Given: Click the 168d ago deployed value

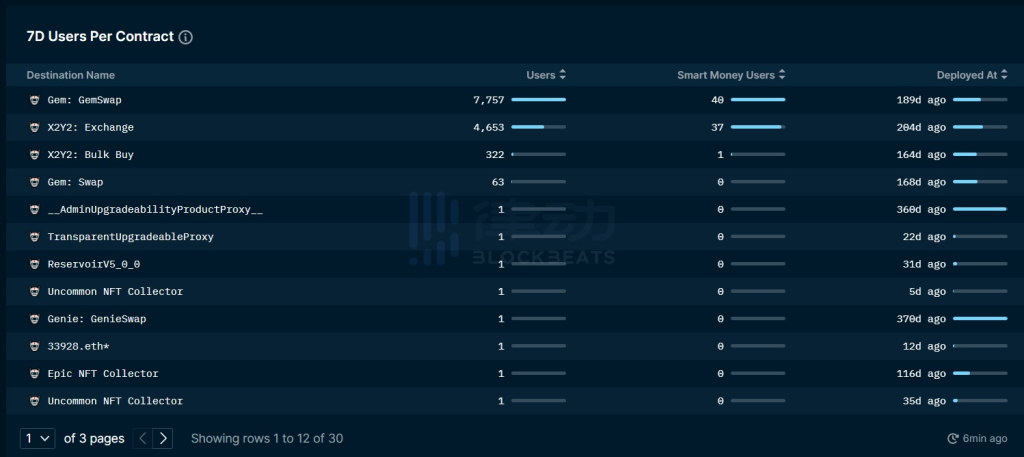Looking at the screenshot, I should coord(921,182).
